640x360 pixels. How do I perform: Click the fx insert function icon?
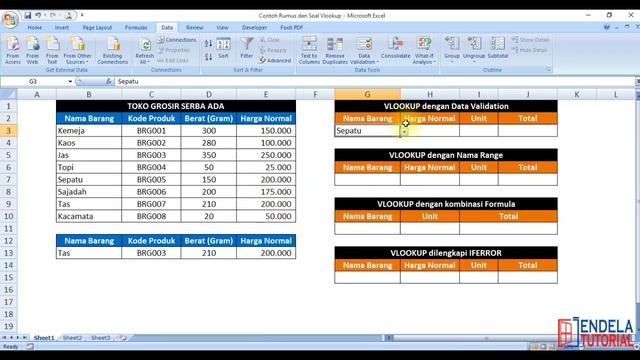pos(109,81)
